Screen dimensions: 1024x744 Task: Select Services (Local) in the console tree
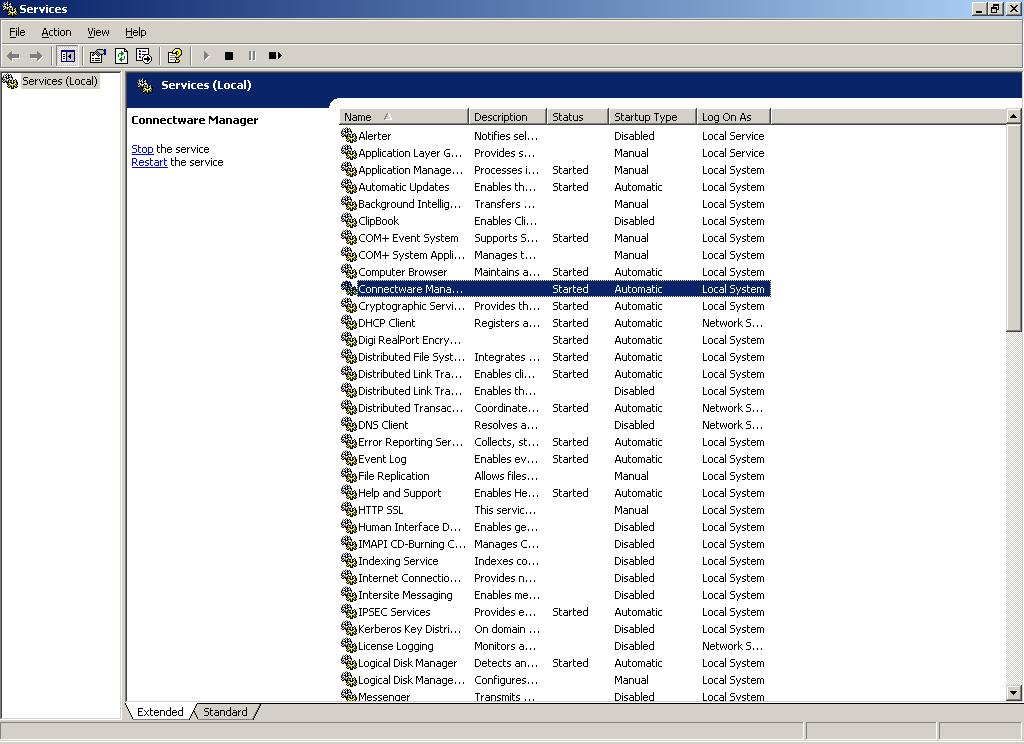coord(59,81)
